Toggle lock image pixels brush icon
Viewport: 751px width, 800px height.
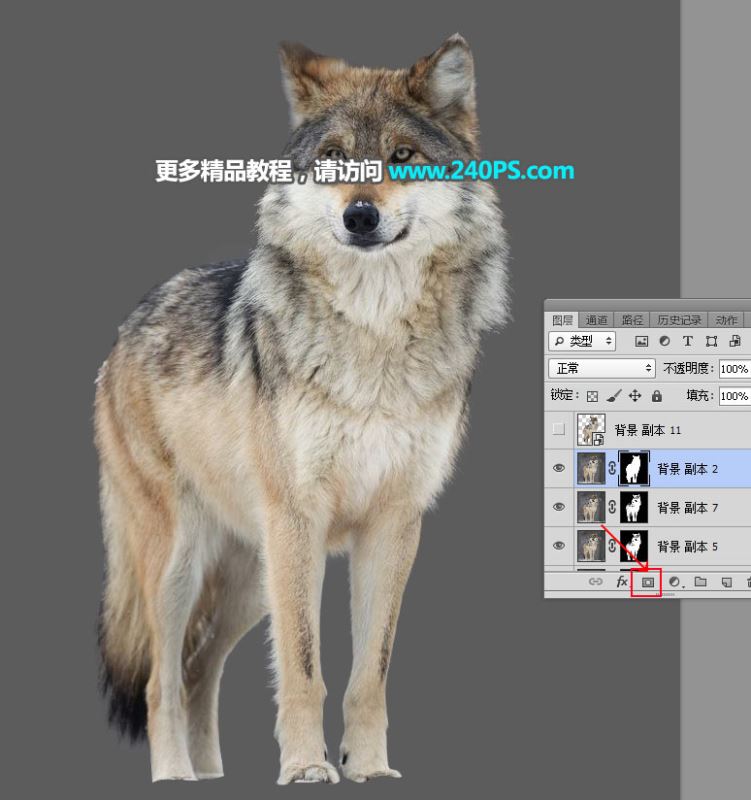click(614, 395)
